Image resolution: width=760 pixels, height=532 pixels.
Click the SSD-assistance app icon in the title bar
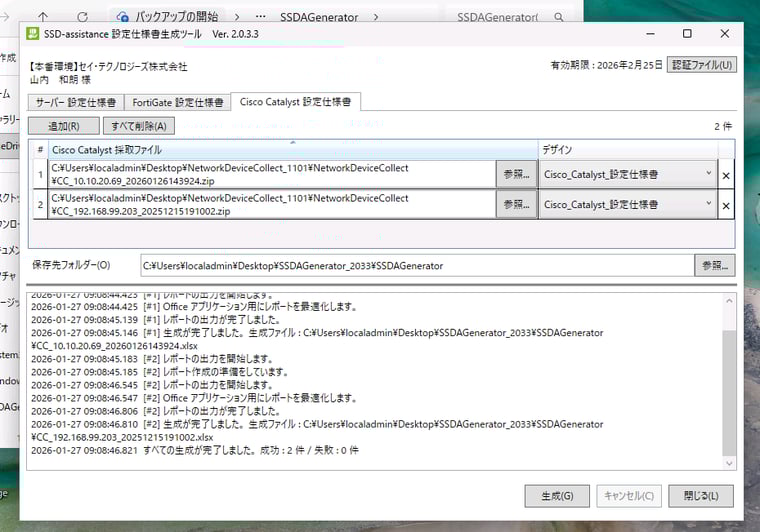click(32, 34)
